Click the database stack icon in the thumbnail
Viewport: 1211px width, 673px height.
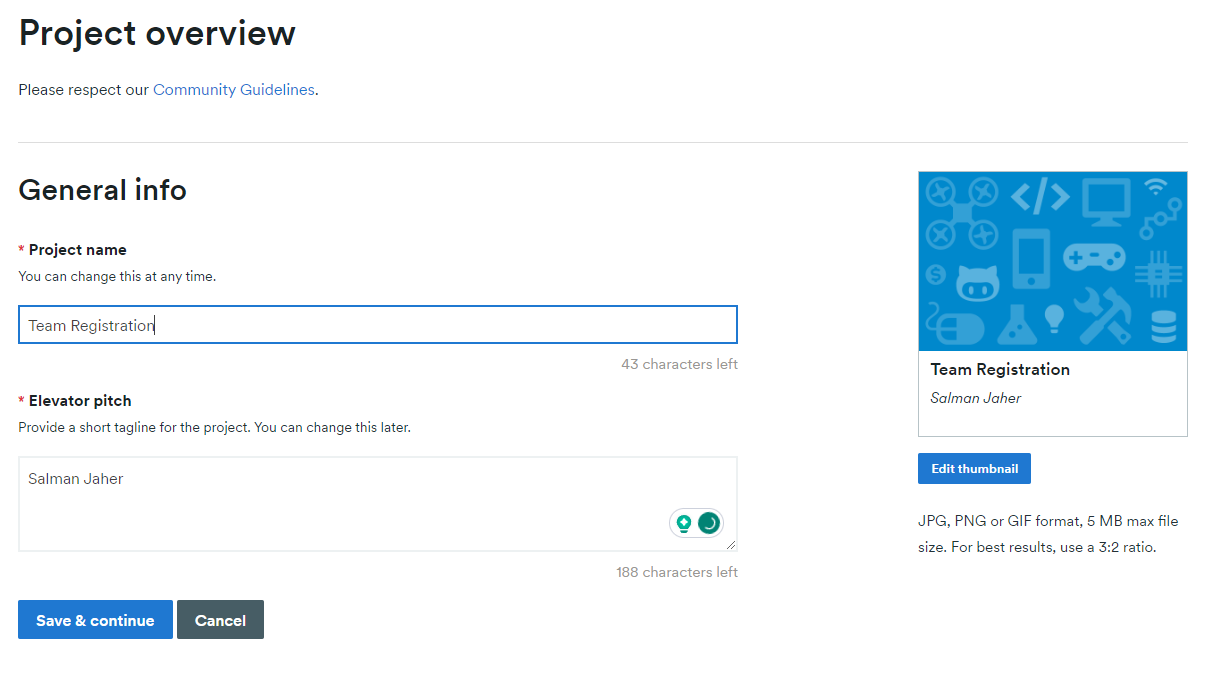click(1164, 324)
